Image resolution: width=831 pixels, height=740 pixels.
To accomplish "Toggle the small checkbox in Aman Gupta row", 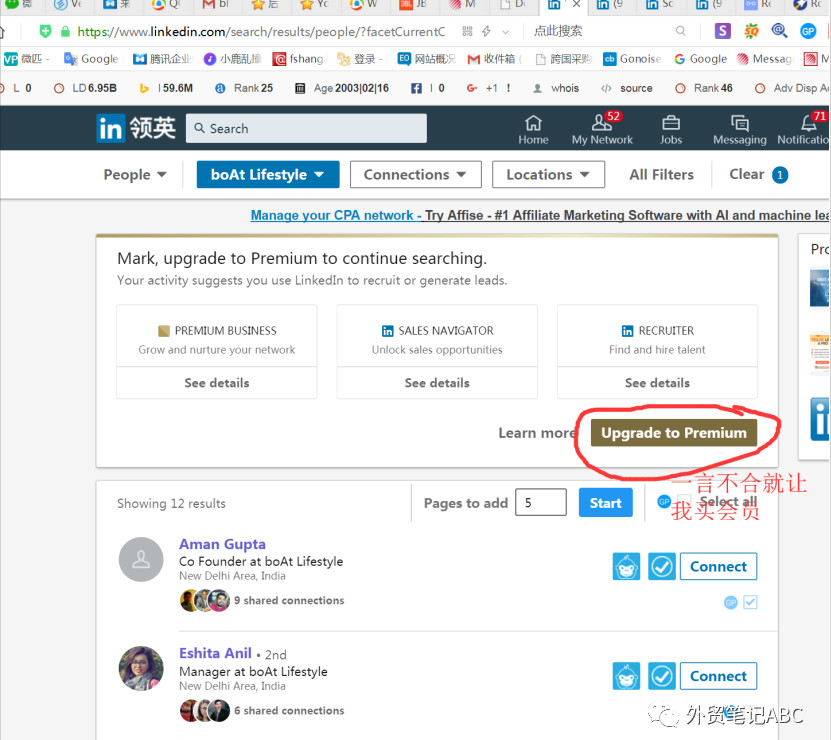I will pyautogui.click(x=750, y=602).
